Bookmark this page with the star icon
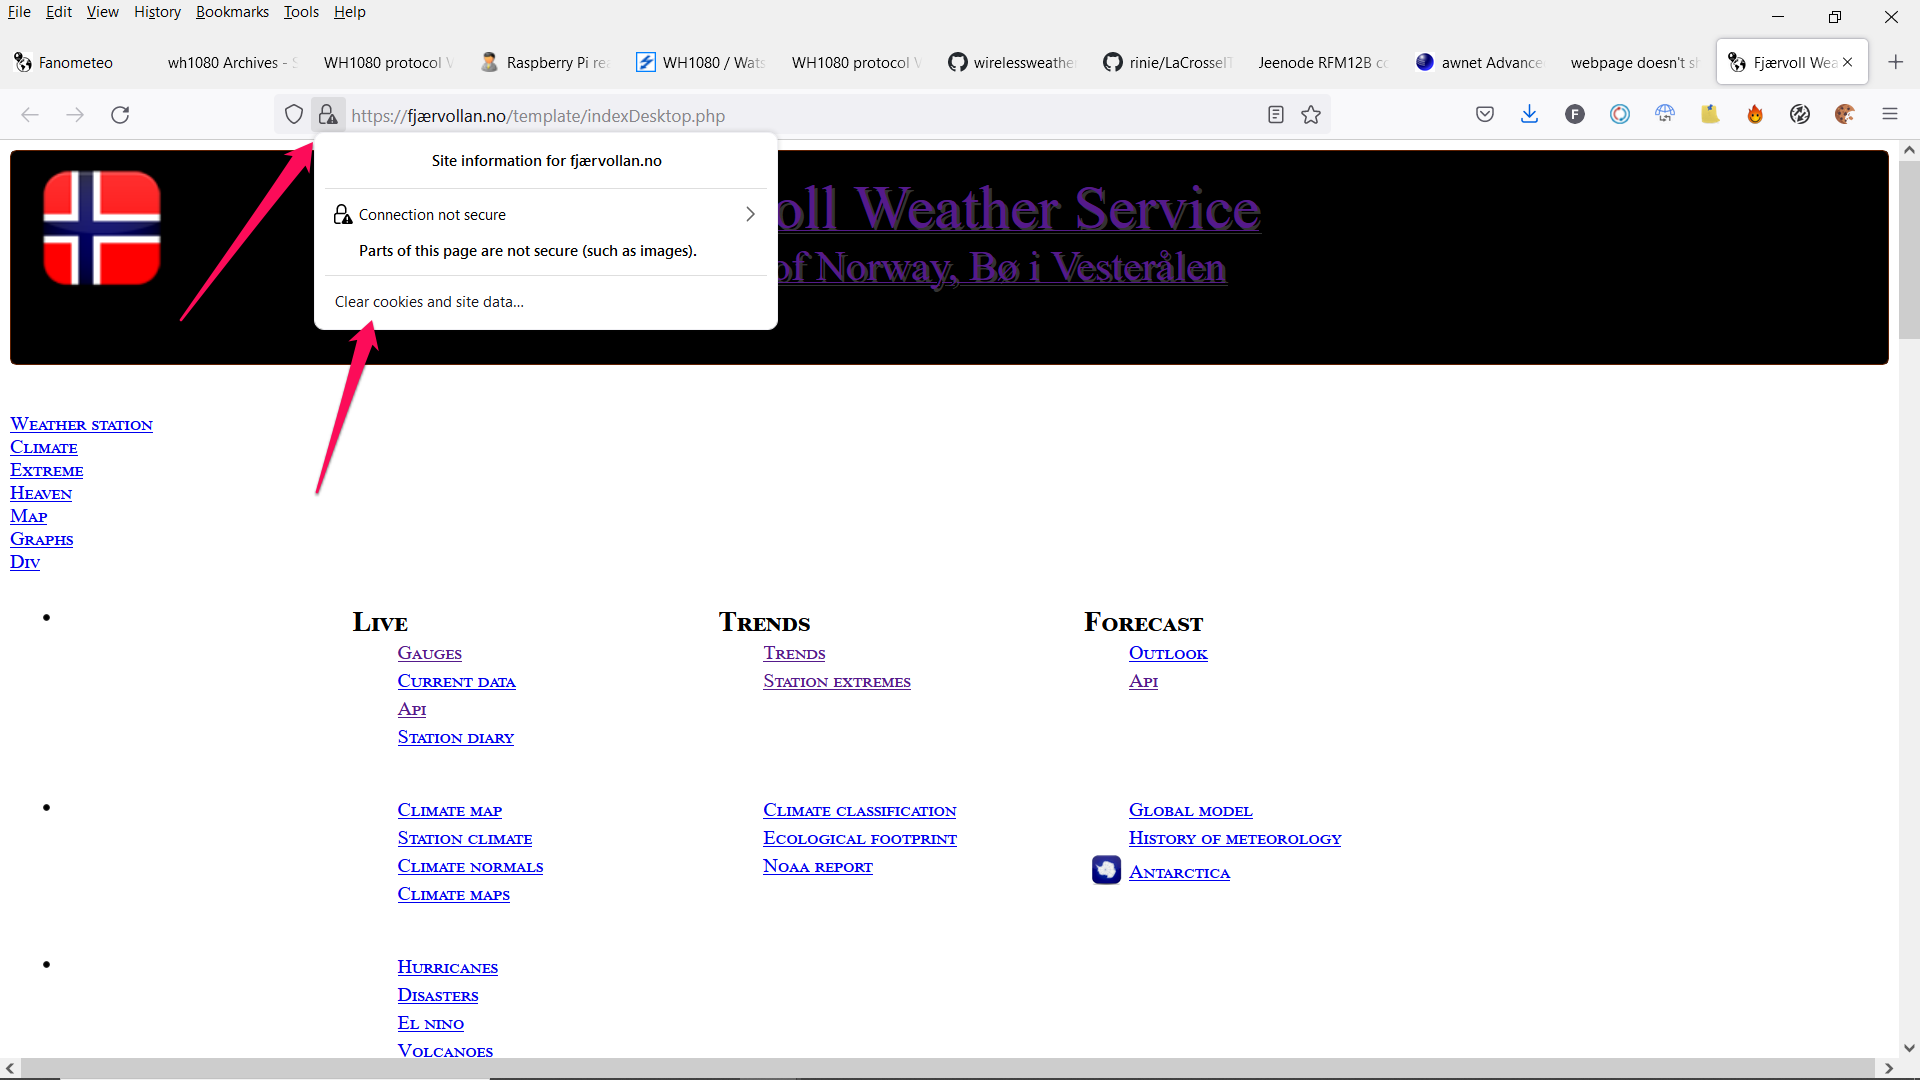 pyautogui.click(x=1311, y=115)
